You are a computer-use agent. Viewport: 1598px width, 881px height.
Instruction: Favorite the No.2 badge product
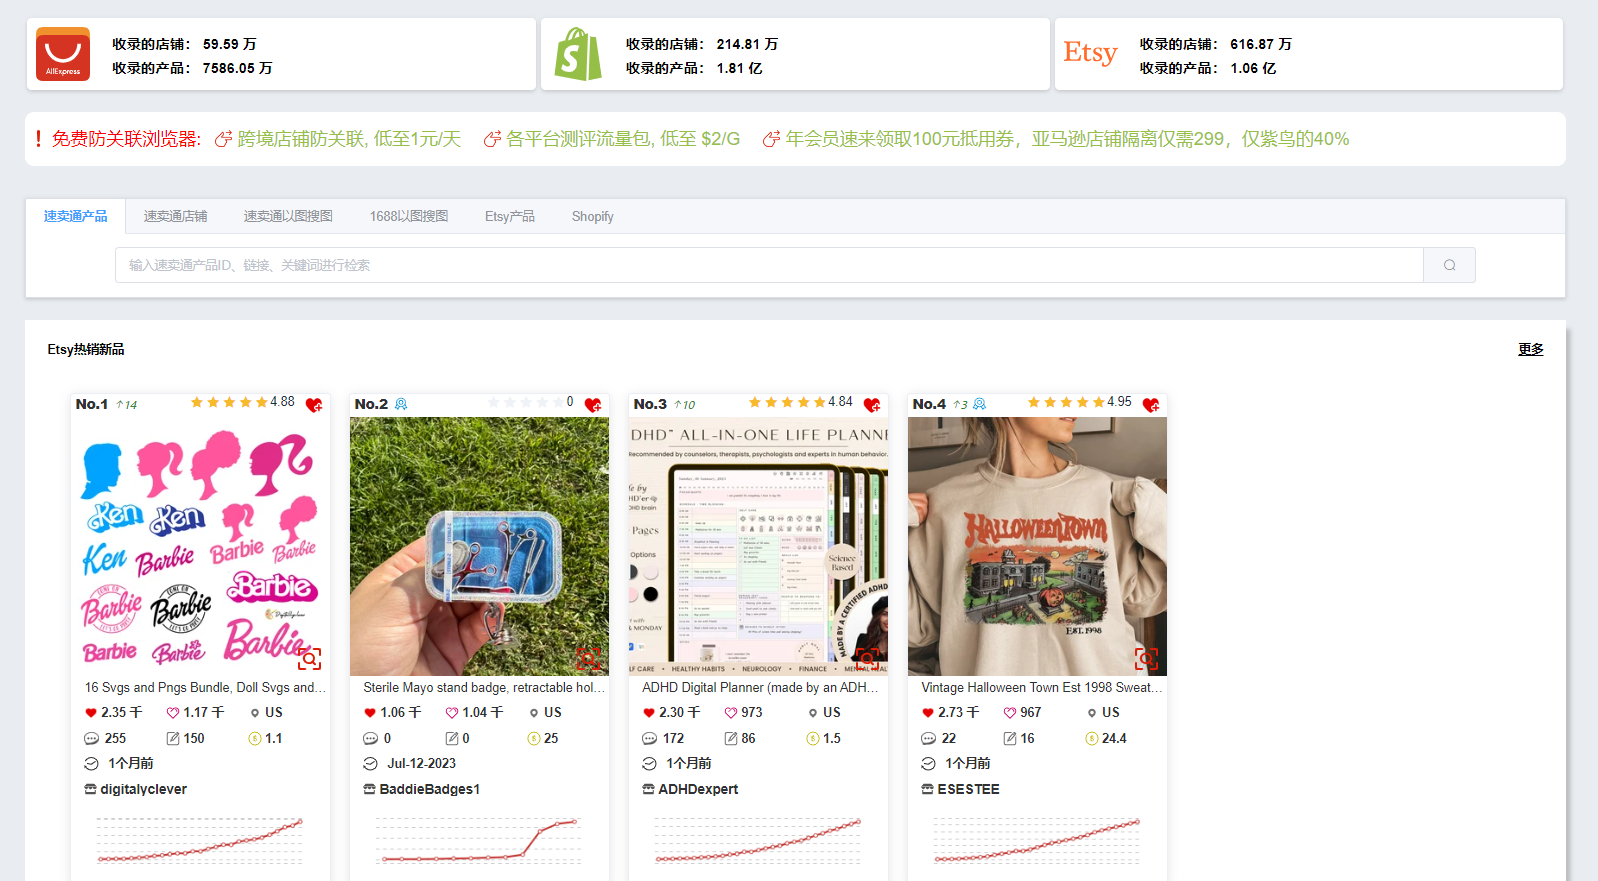point(593,405)
